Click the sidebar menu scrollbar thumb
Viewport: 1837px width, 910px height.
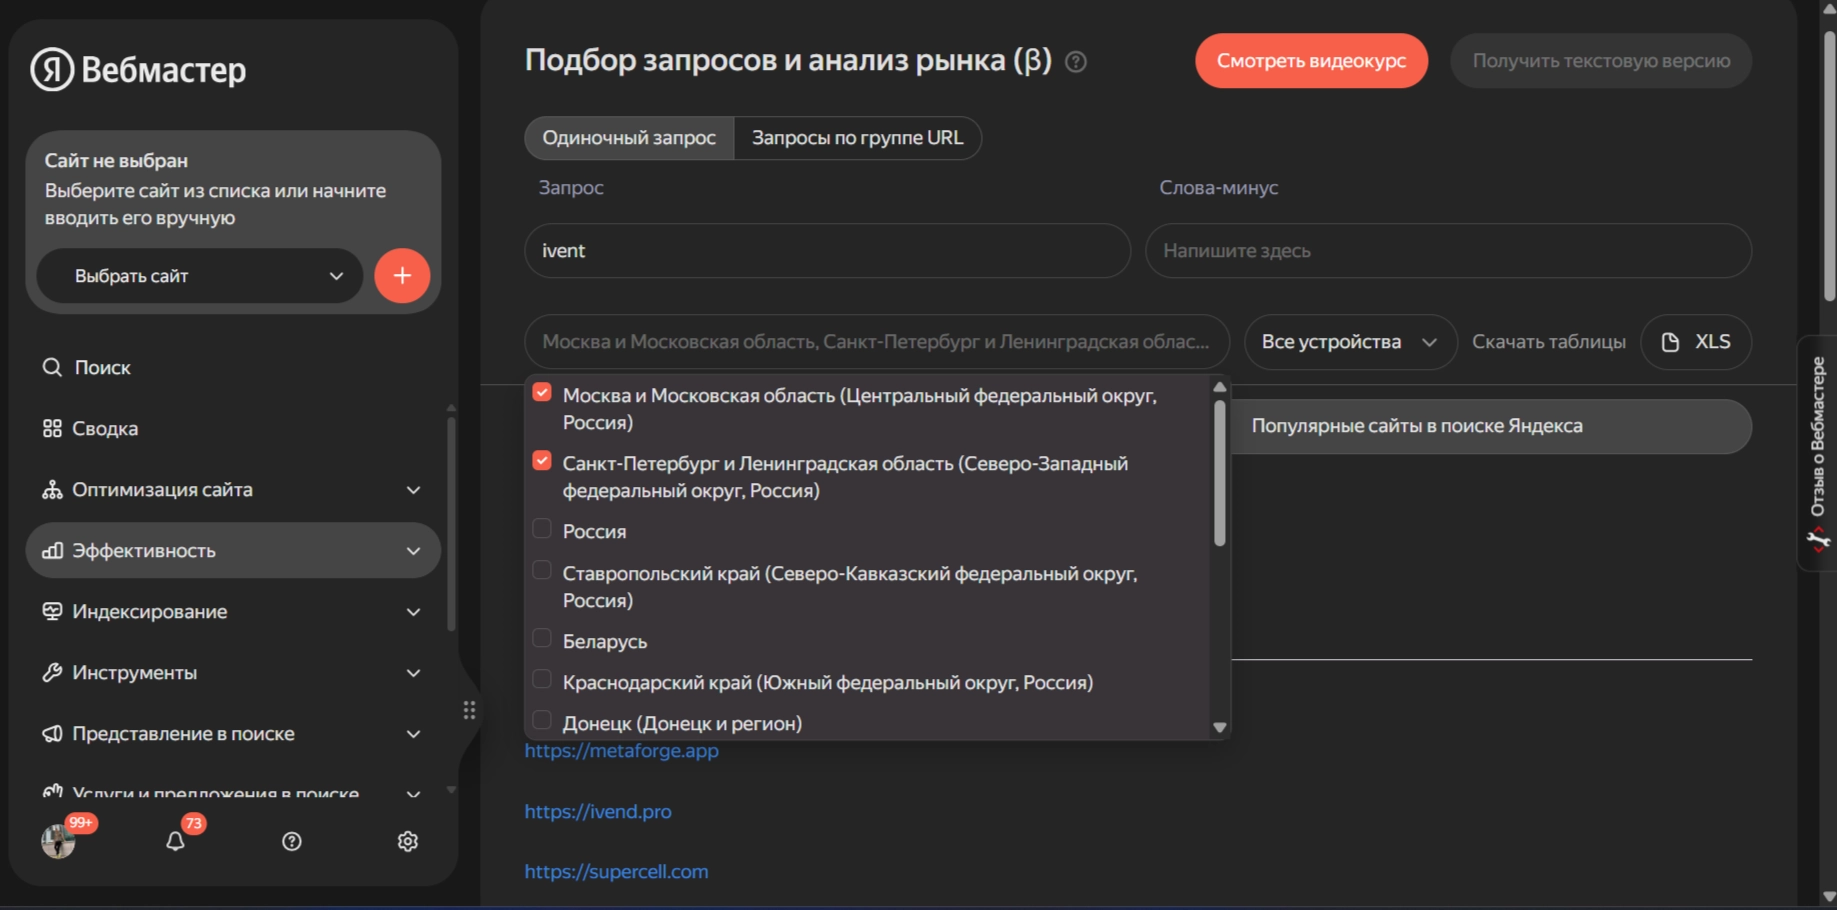[451, 523]
